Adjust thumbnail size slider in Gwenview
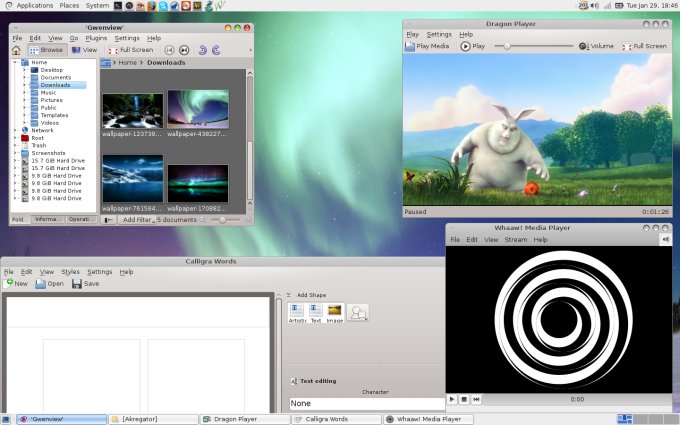This screenshot has height=425, width=680. (225, 220)
